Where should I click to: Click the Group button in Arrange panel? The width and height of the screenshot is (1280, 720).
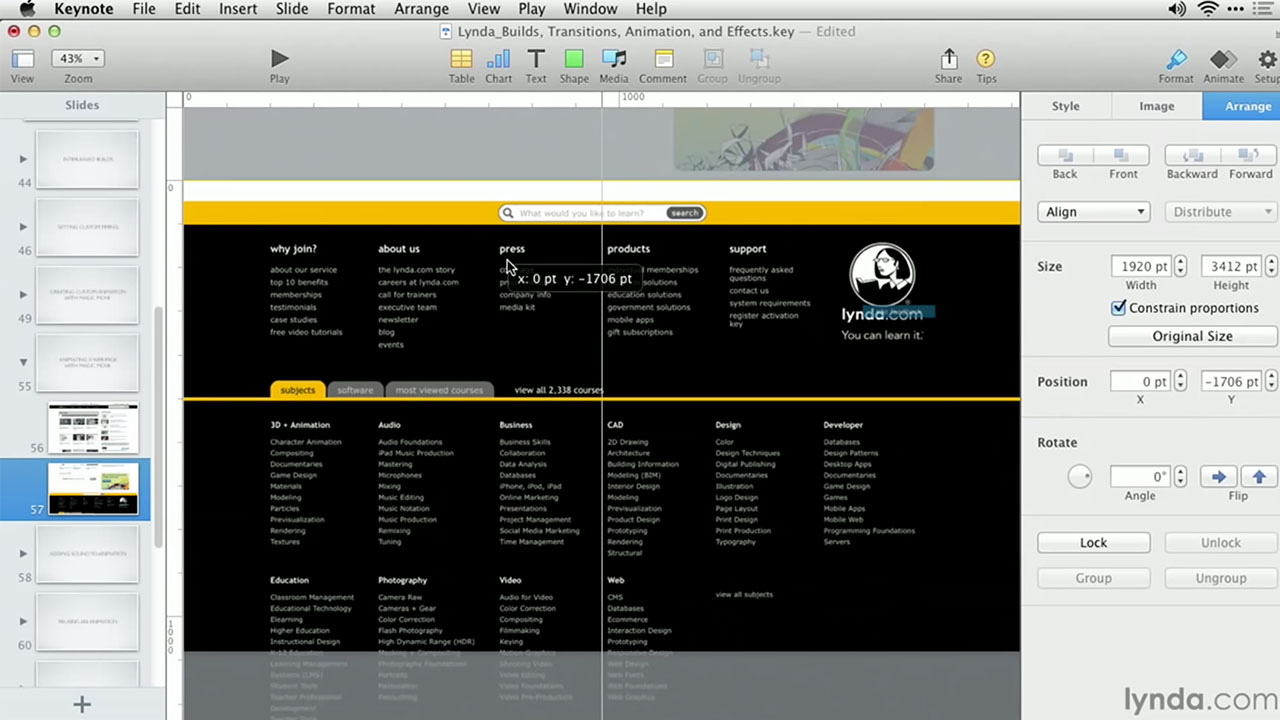(x=1093, y=579)
